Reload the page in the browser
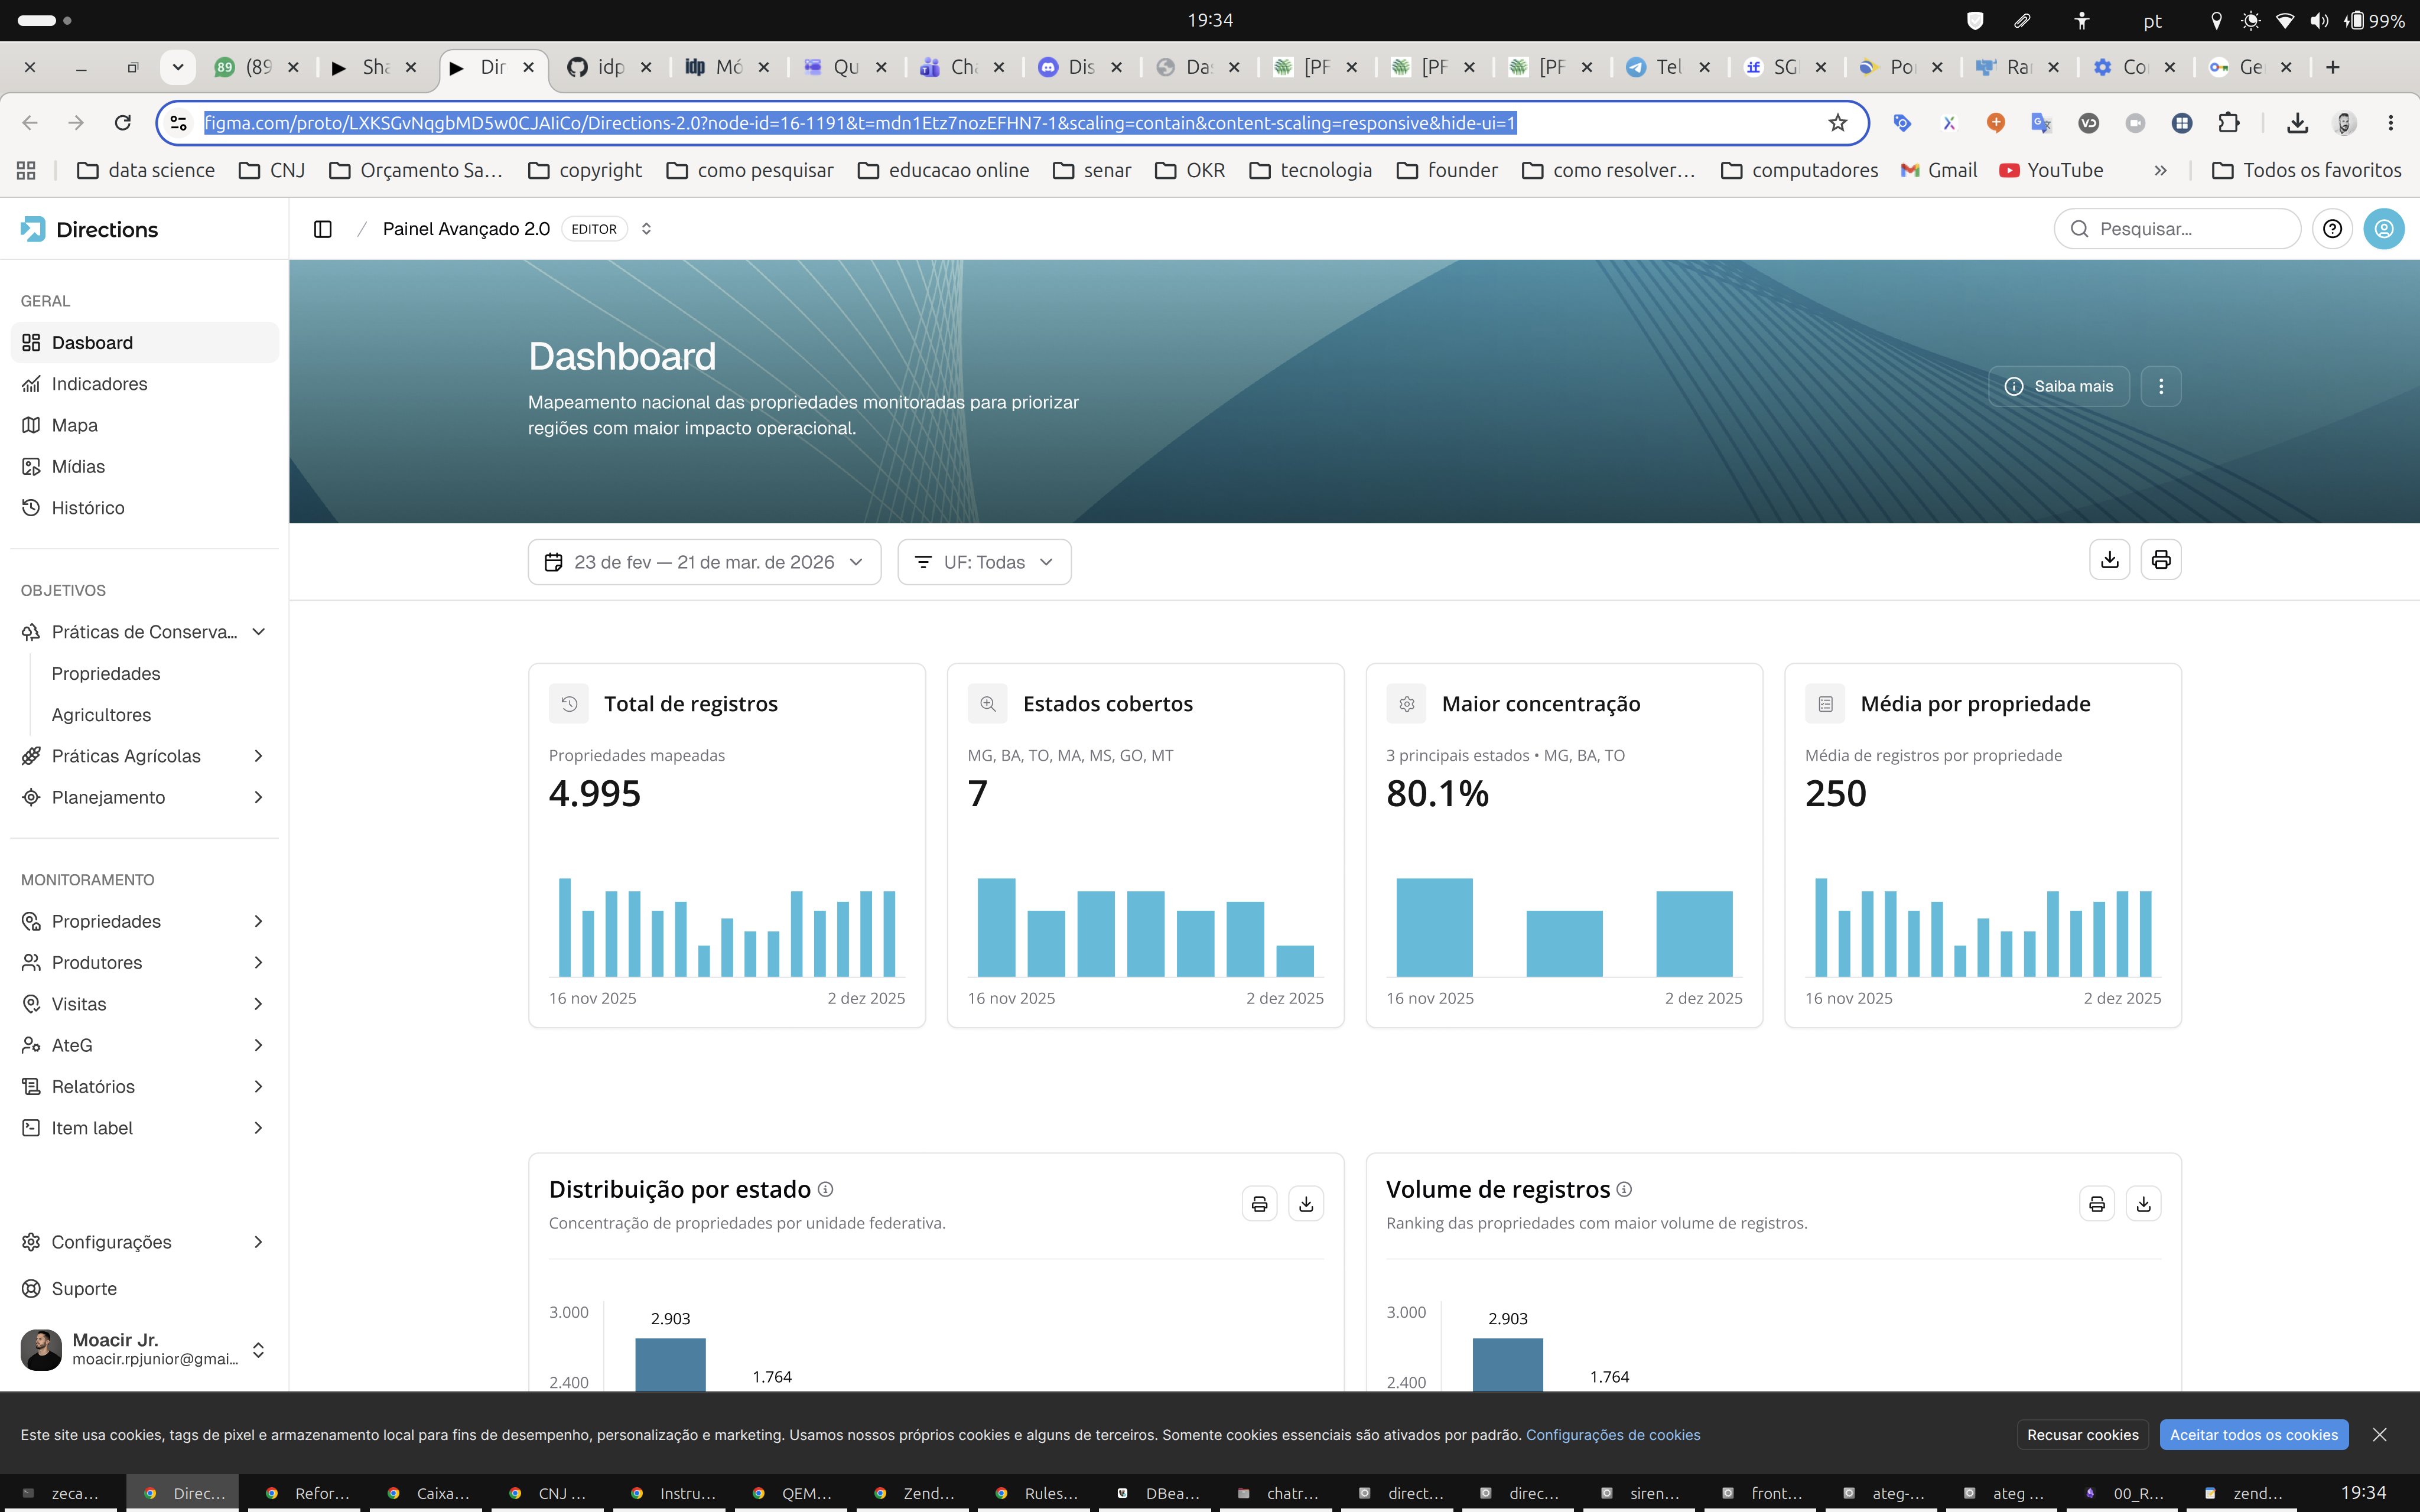The width and height of the screenshot is (2420, 1512). click(x=123, y=123)
